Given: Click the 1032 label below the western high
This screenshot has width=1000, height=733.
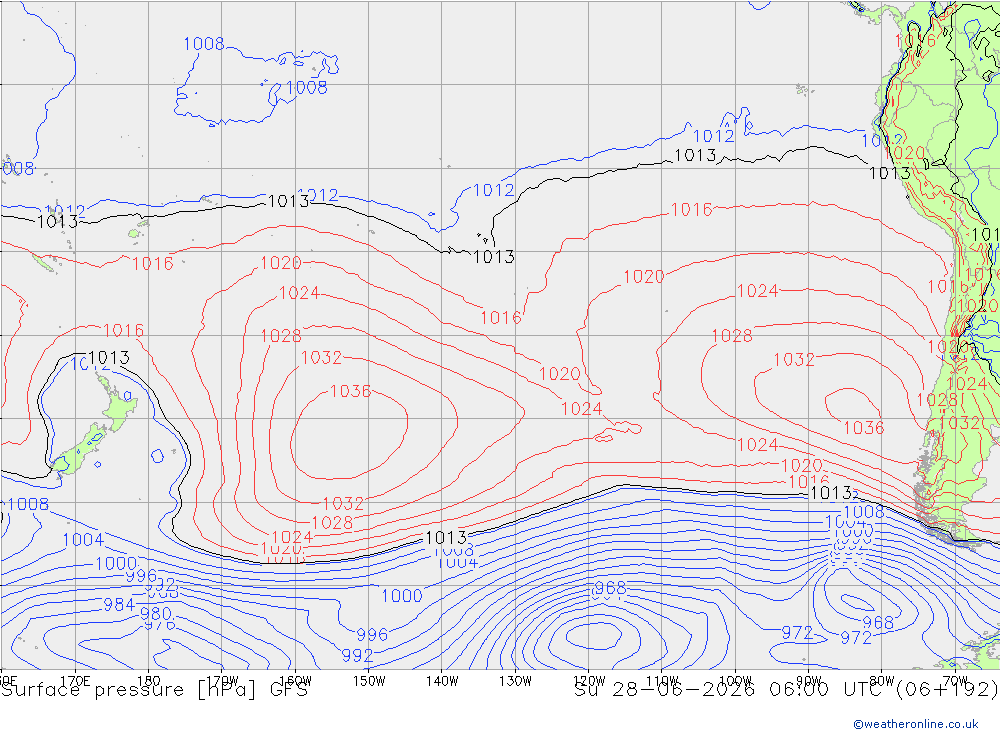Looking at the screenshot, I should (343, 503).
